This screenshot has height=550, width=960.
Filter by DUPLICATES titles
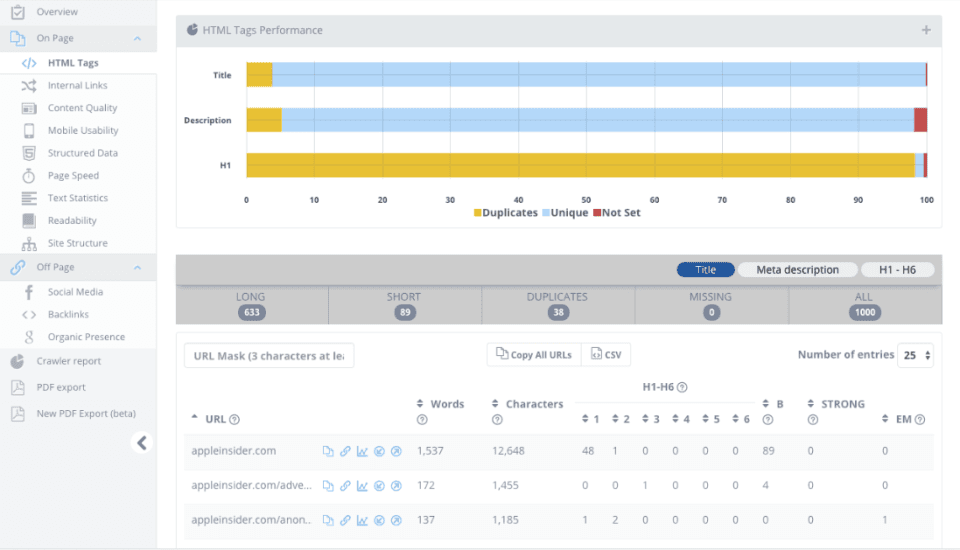[558, 304]
